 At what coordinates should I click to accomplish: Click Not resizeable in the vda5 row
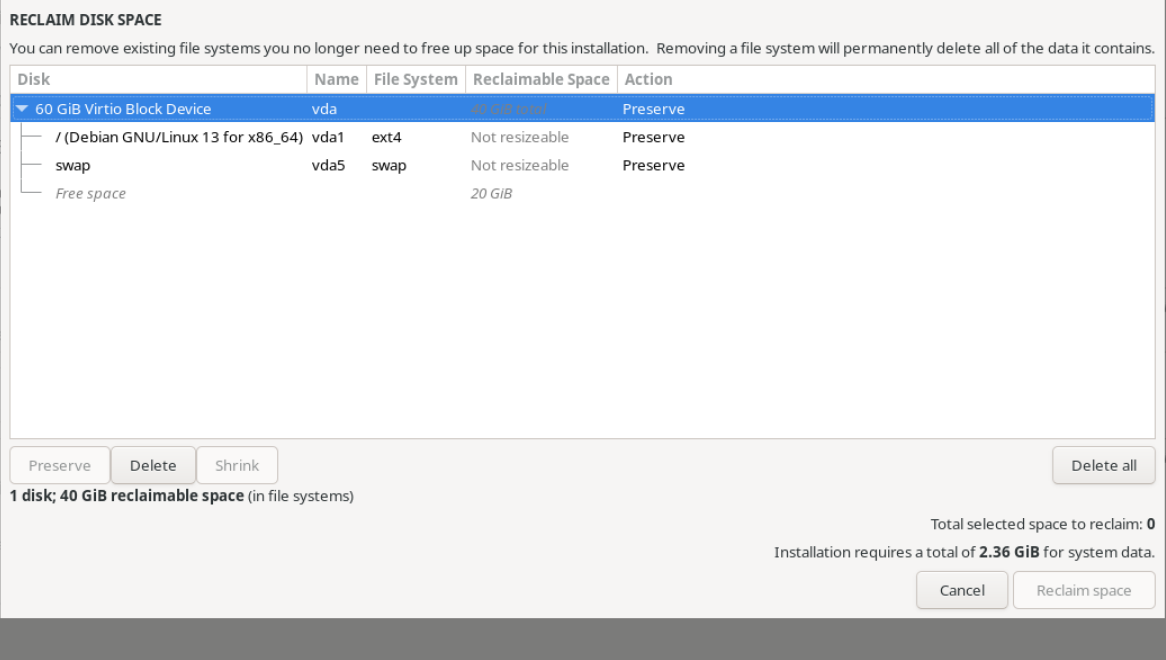(520, 165)
